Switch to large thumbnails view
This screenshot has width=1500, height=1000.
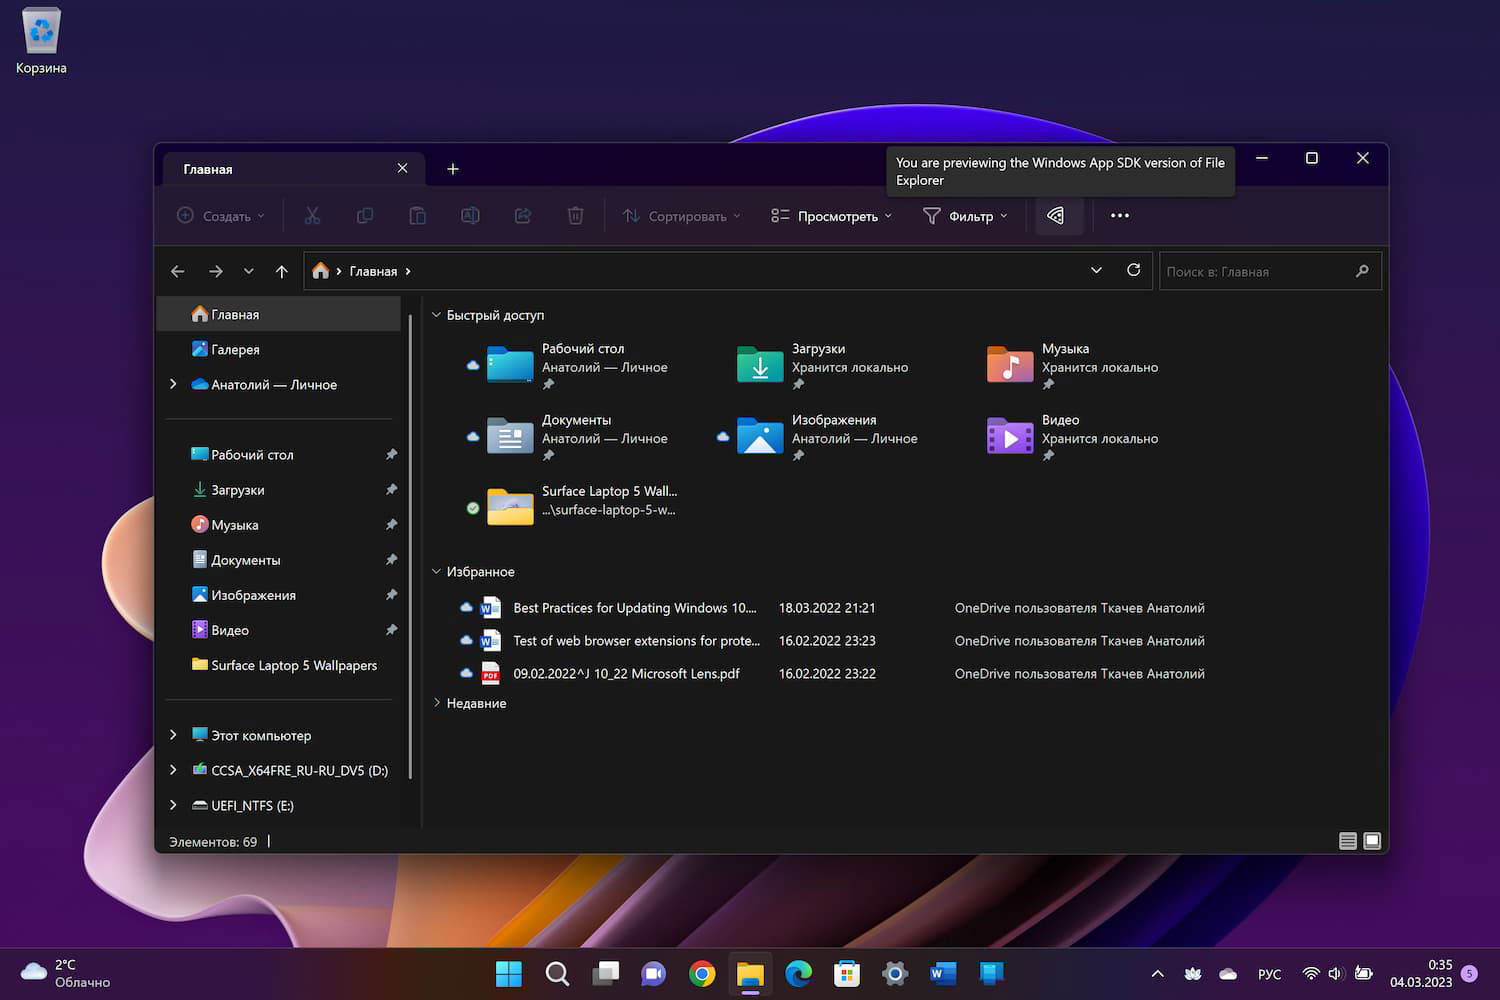[1372, 841]
